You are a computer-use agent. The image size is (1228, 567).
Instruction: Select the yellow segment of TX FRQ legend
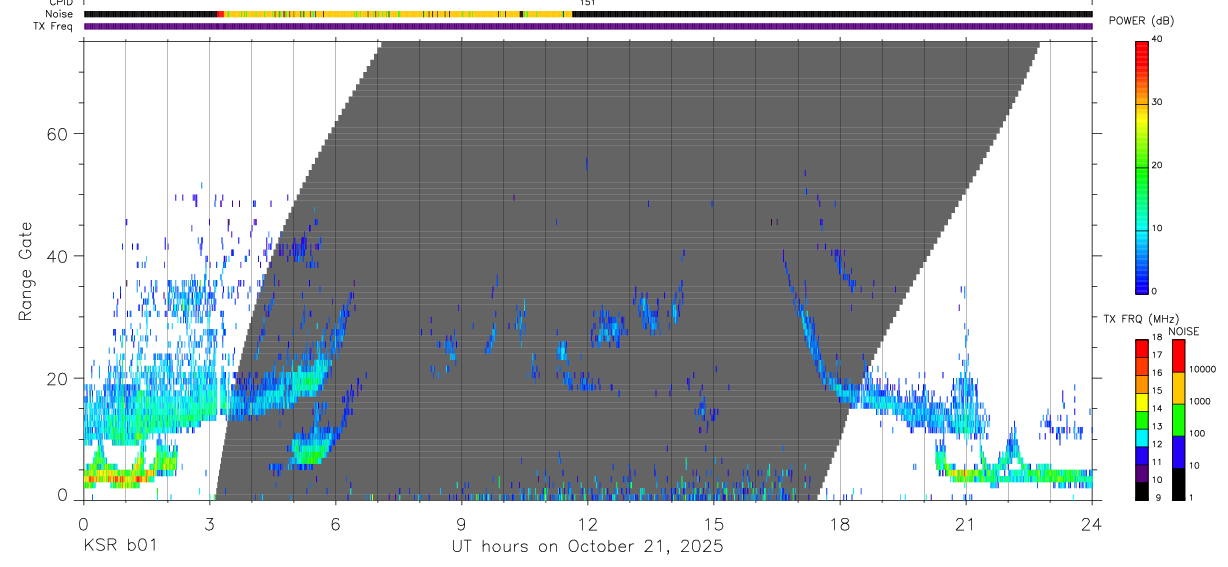(1142, 401)
